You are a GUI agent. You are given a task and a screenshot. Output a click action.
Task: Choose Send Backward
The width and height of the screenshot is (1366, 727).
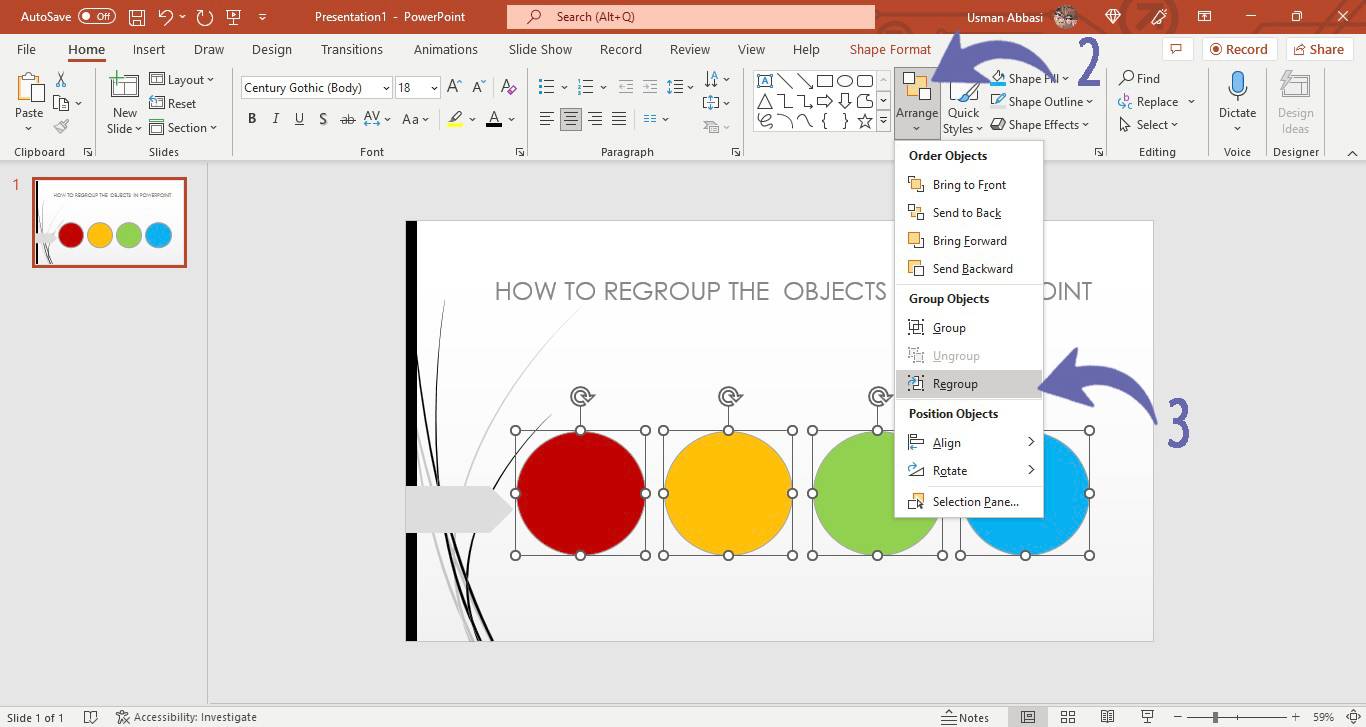[x=969, y=269]
